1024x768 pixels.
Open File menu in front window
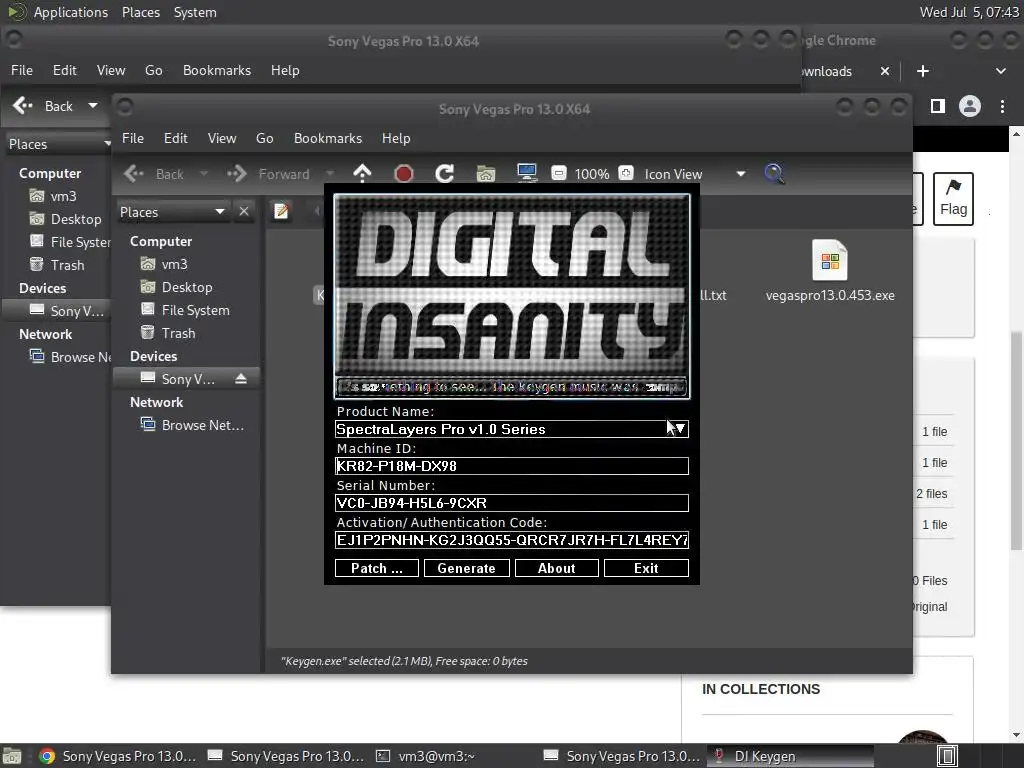click(133, 138)
